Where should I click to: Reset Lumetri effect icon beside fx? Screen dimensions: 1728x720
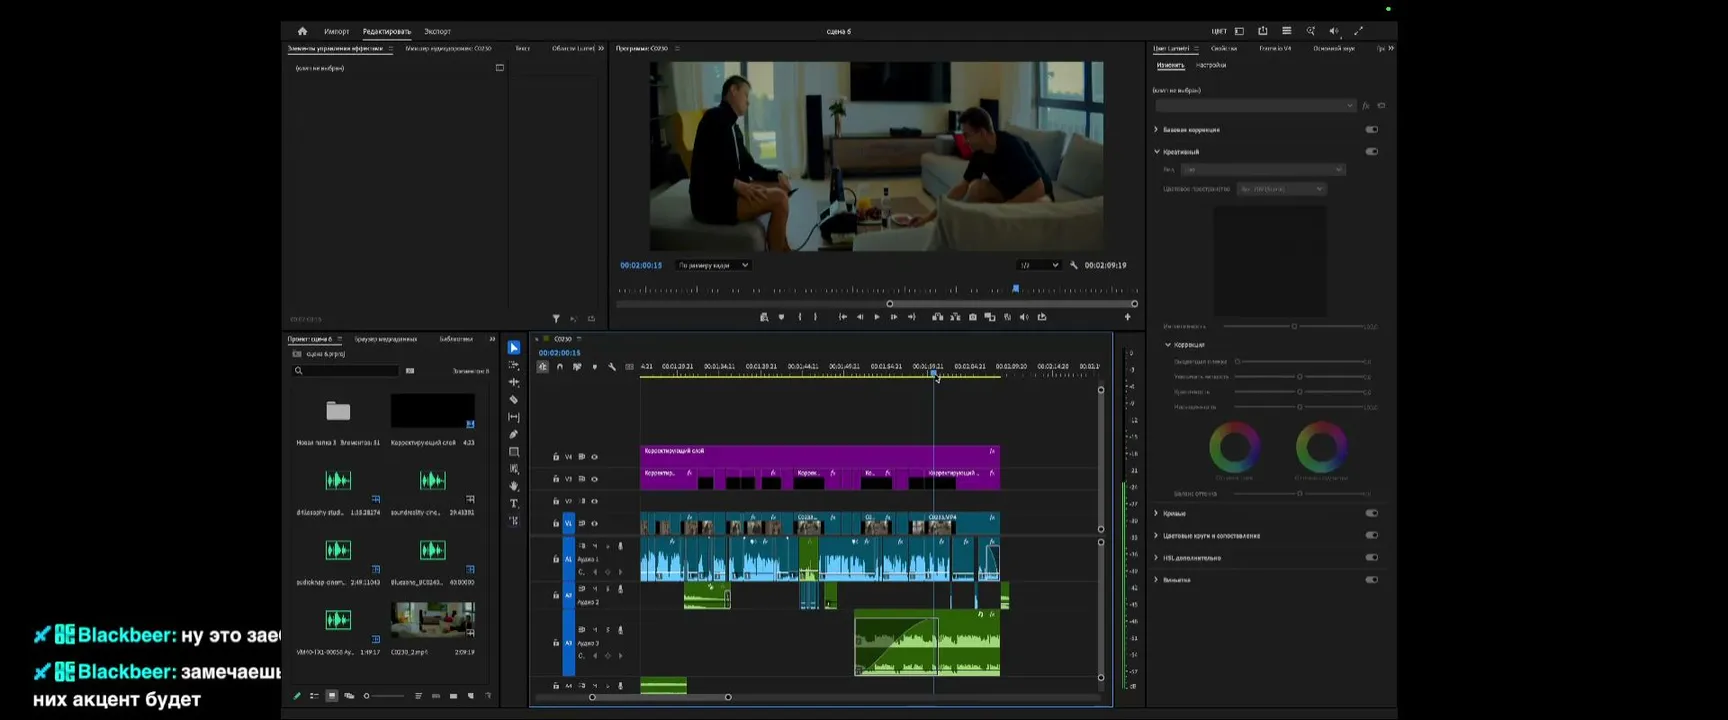[1381, 106]
